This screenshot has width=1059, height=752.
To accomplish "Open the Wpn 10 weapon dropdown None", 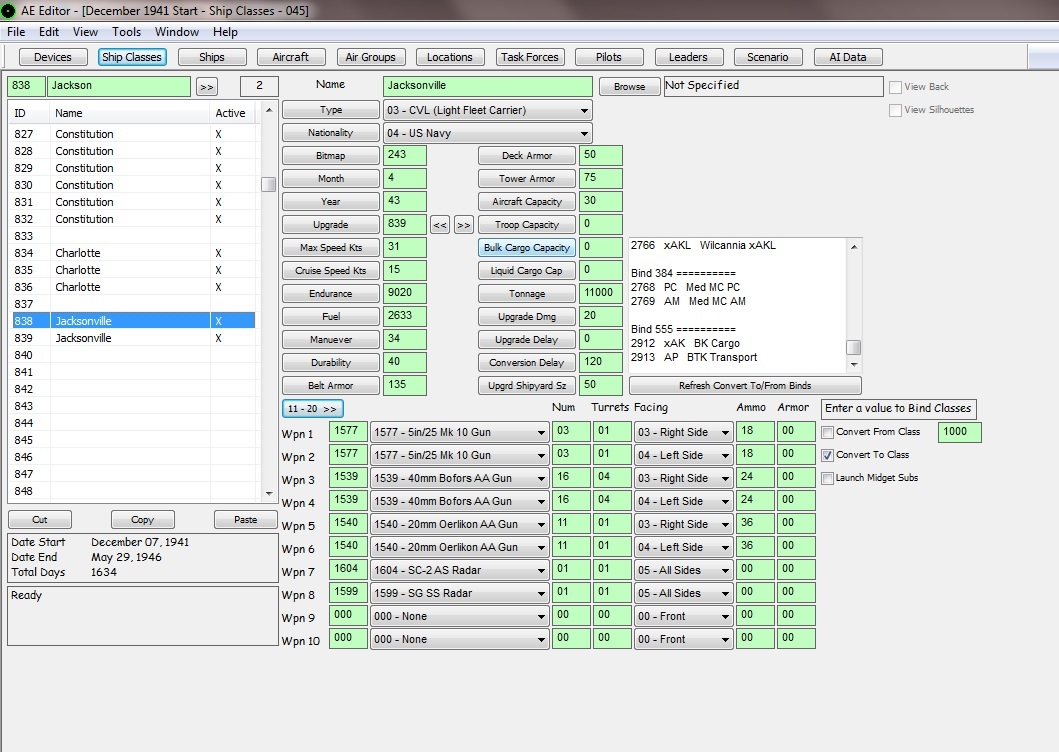I will click(x=459, y=639).
